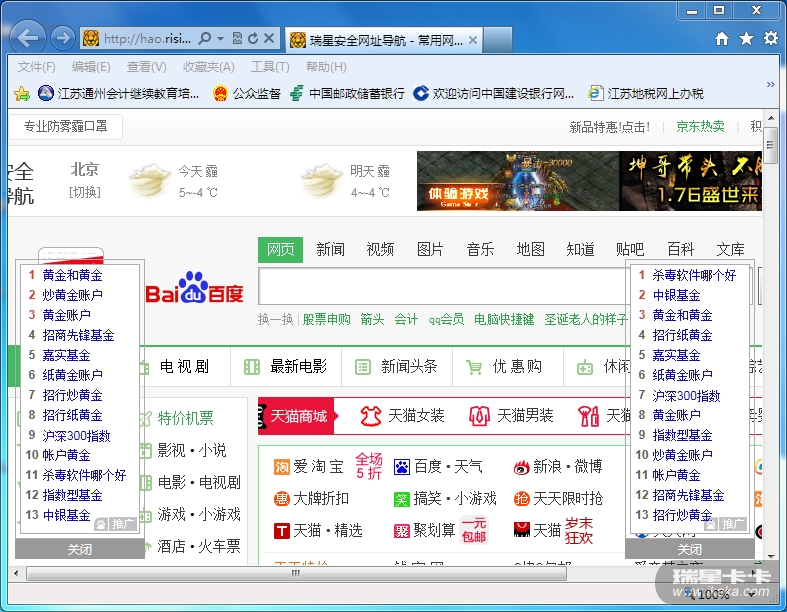The width and height of the screenshot is (787, 612).
Task: Select the 视频 search tab
Action: (380, 250)
